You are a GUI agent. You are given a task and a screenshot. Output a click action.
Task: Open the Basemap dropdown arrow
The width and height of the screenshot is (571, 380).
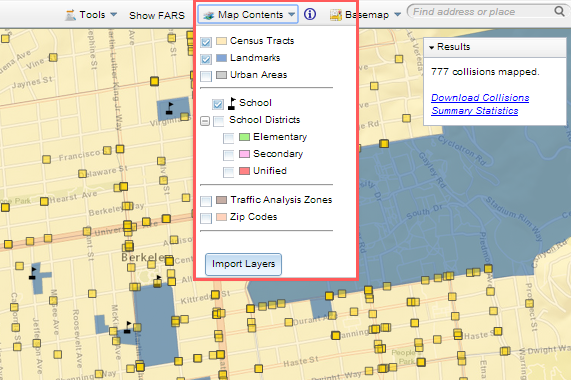(398, 15)
